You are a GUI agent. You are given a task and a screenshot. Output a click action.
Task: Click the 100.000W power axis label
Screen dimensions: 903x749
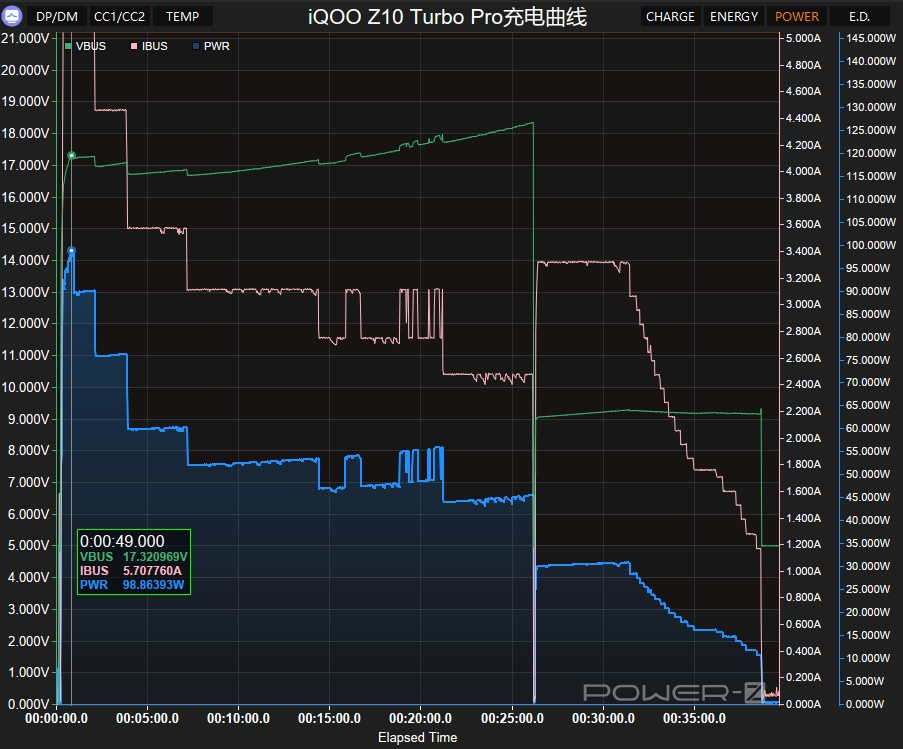[x=871, y=245]
